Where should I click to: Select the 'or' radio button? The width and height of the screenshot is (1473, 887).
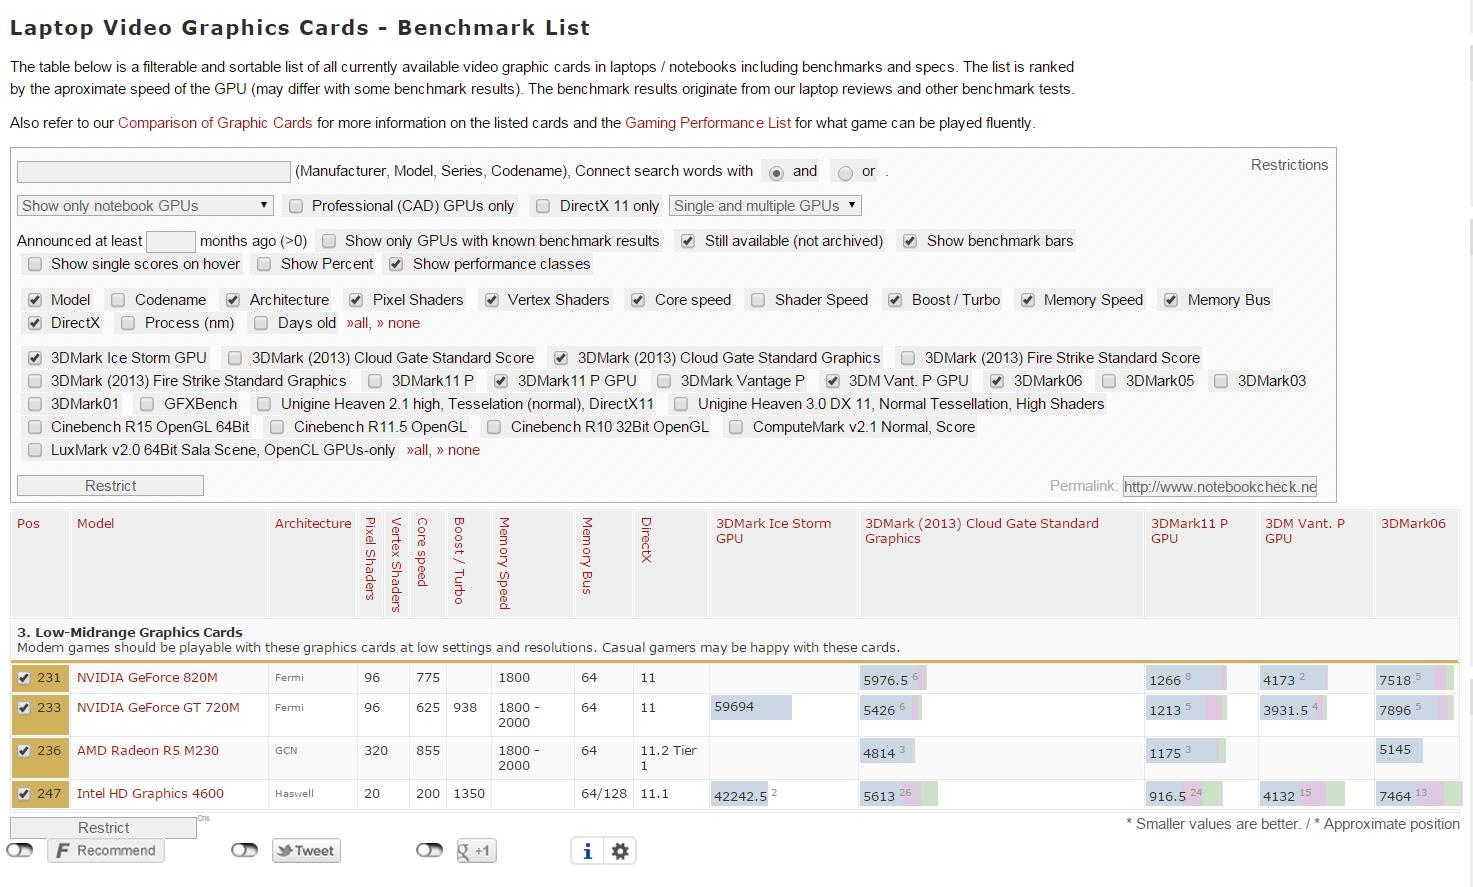[x=845, y=173]
